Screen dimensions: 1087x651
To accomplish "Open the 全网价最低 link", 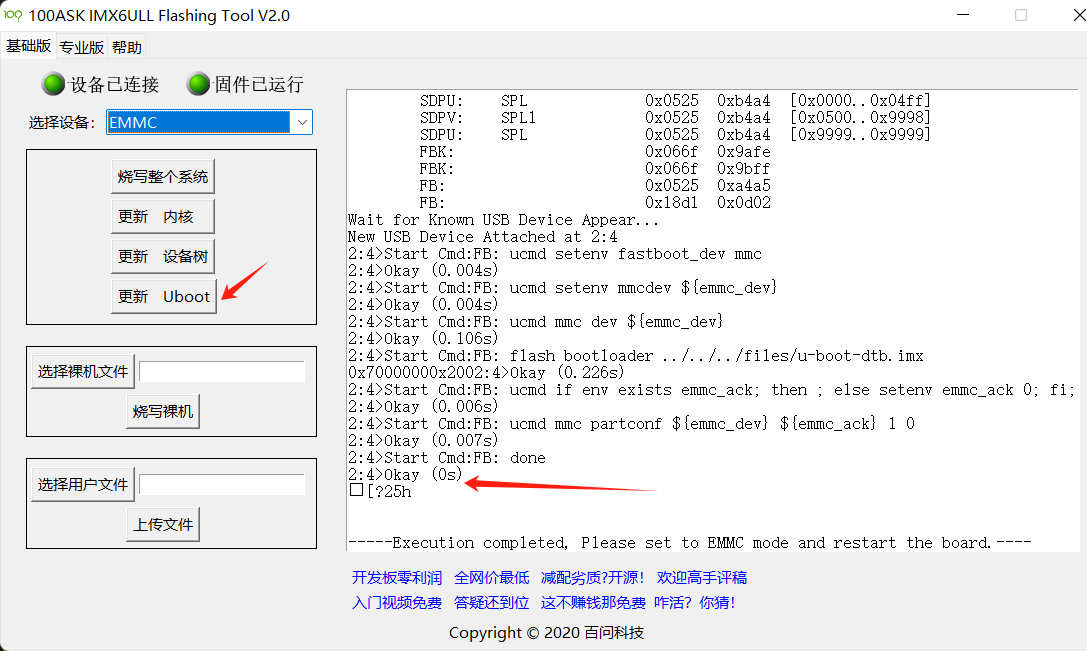I will [491, 577].
